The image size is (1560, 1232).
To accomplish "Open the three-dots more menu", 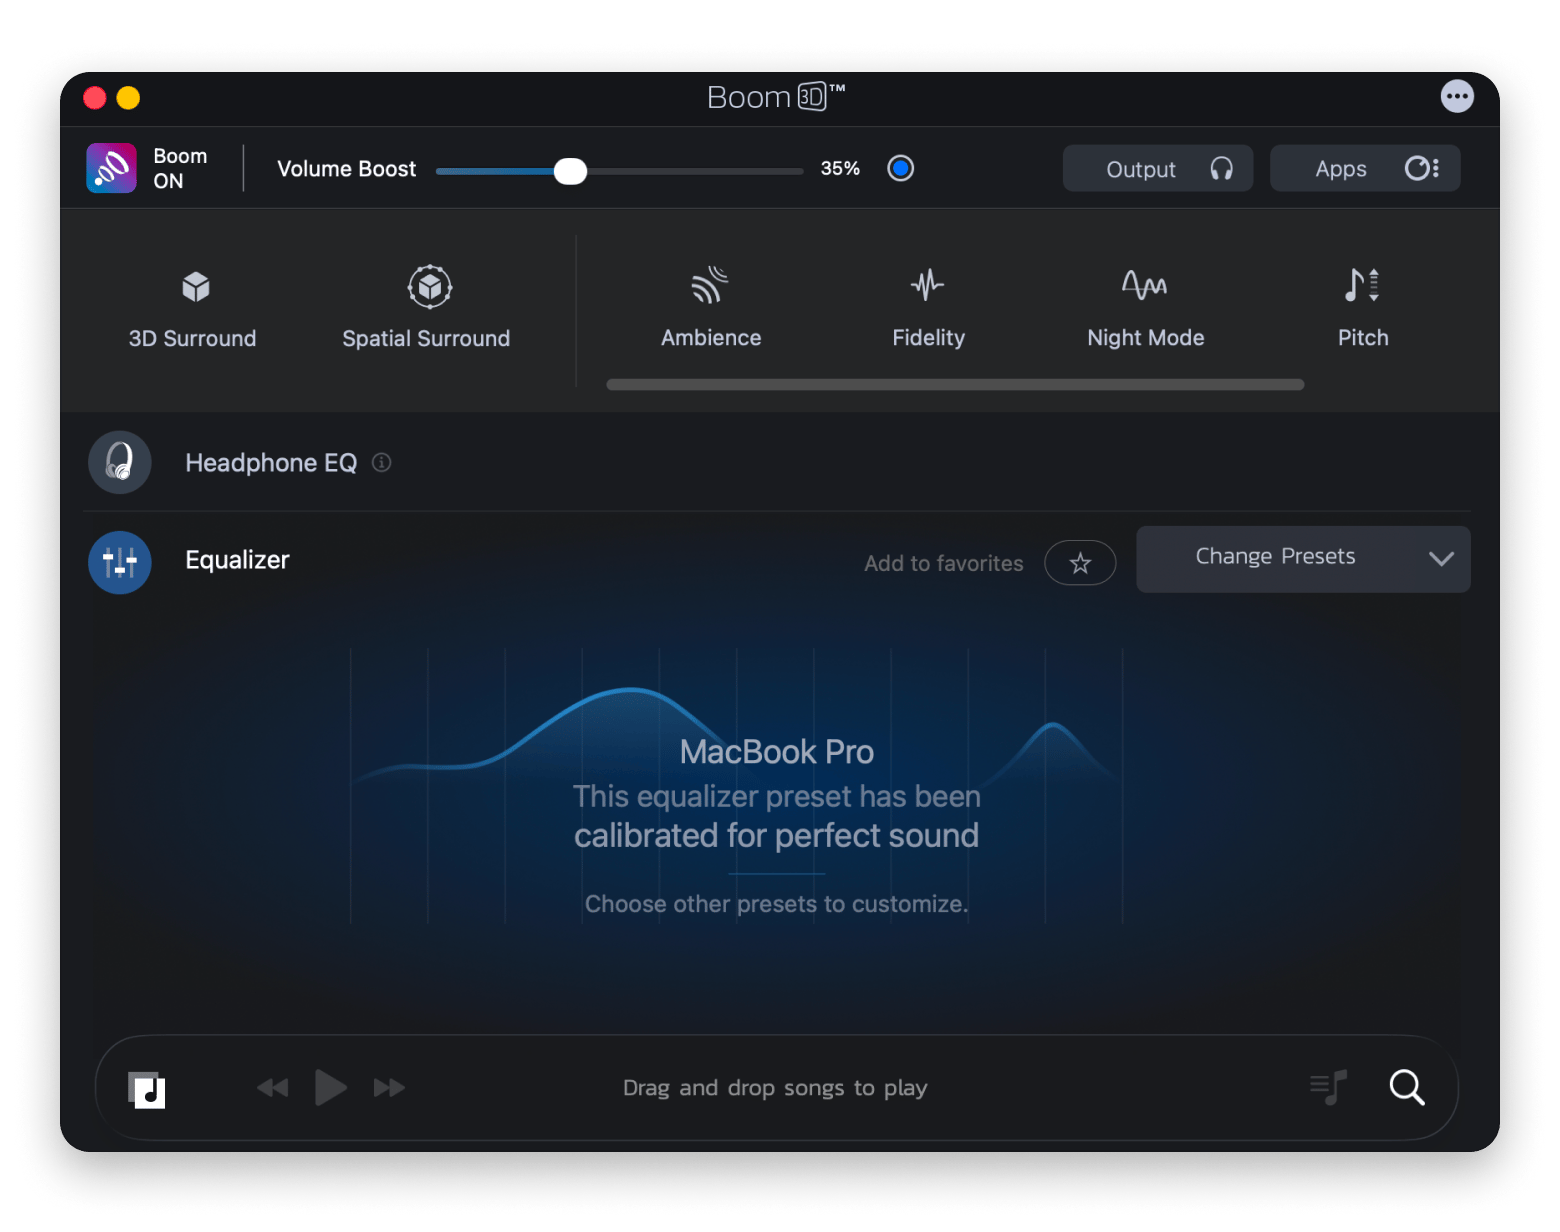I will pyautogui.click(x=1457, y=96).
